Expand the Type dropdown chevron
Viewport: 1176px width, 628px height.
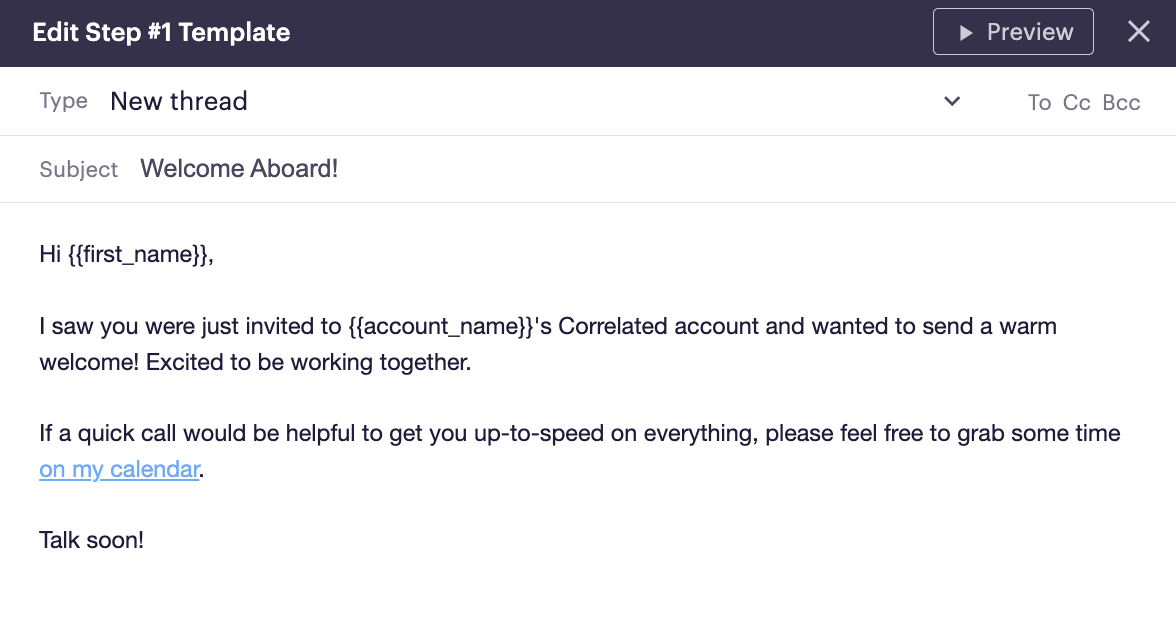click(x=952, y=101)
